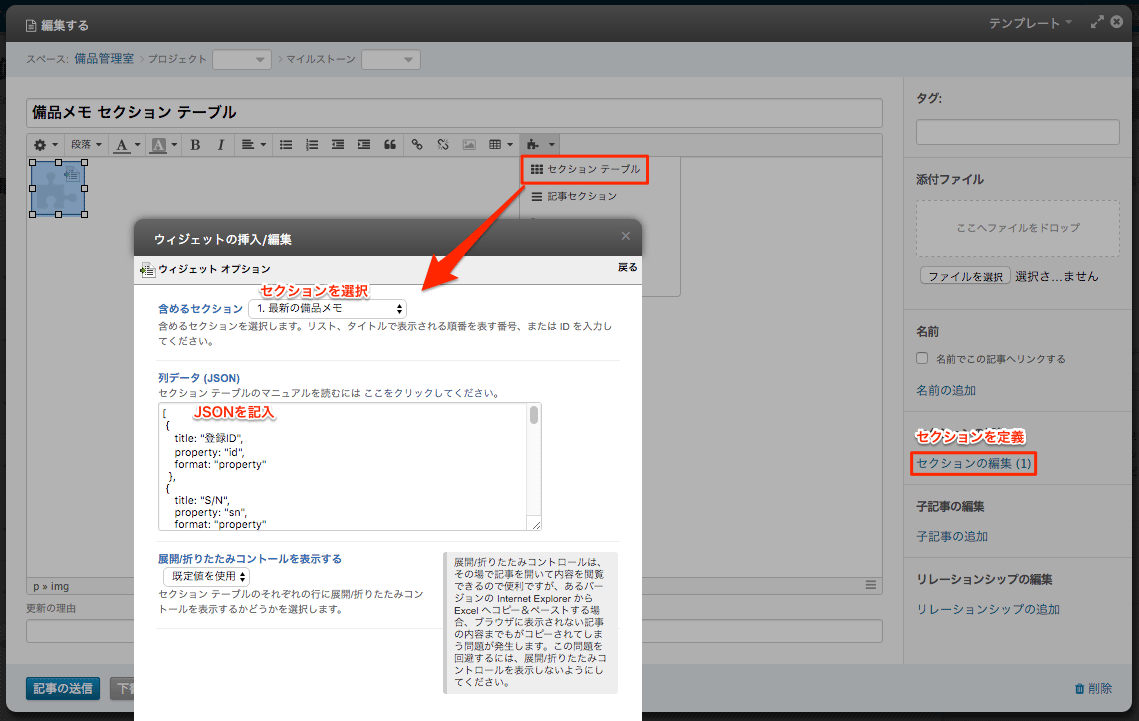The width and height of the screenshot is (1139, 721).
Task: Select セクション テーブル from widget menu
Action: pyautogui.click(x=585, y=170)
